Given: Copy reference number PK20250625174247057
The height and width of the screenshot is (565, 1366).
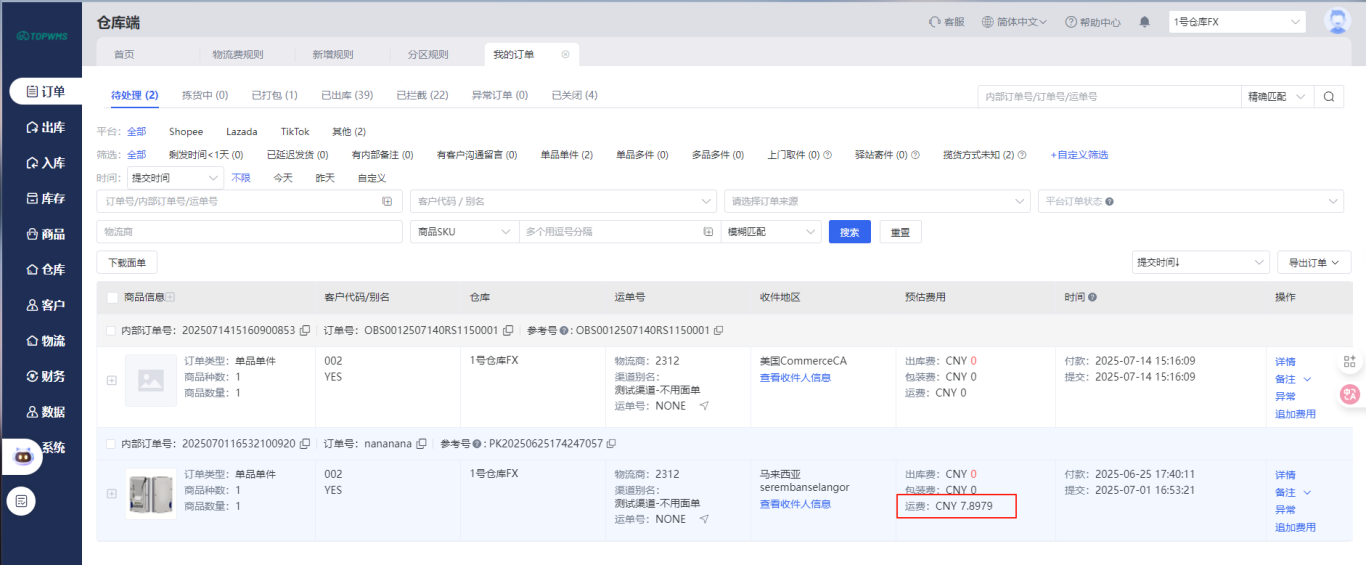Looking at the screenshot, I should pos(611,443).
